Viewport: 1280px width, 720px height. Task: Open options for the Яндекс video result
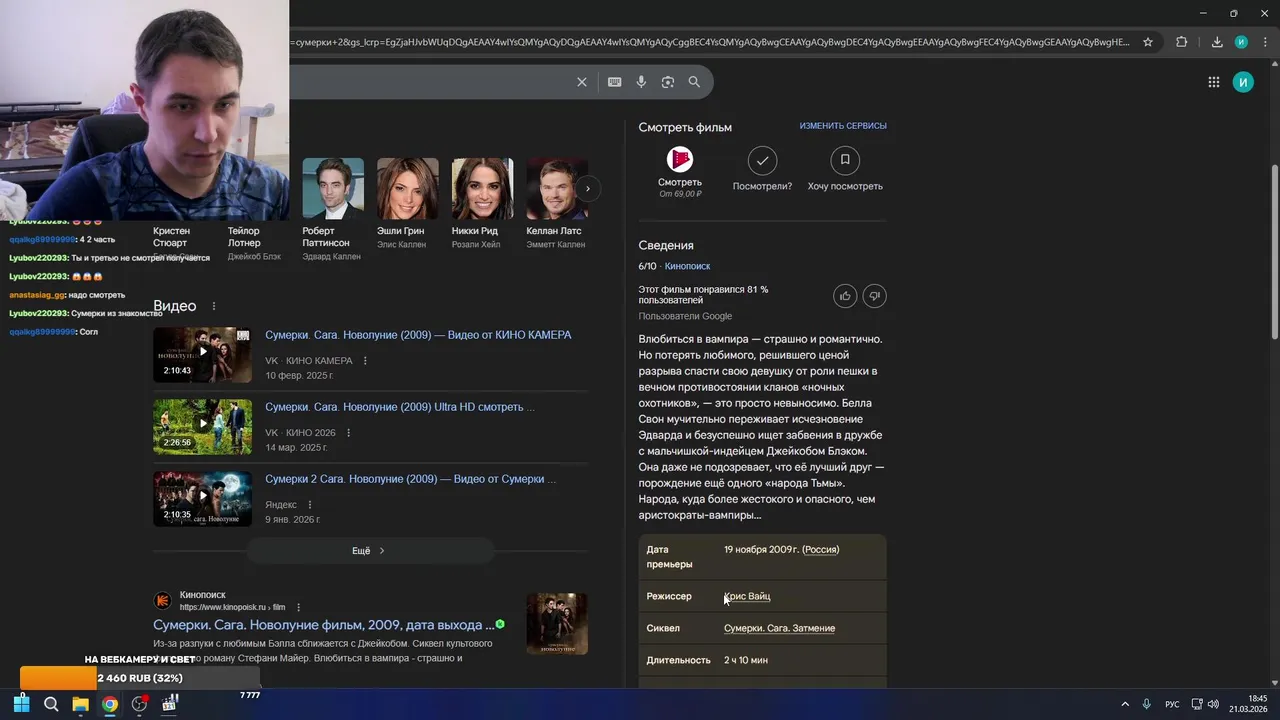310,505
